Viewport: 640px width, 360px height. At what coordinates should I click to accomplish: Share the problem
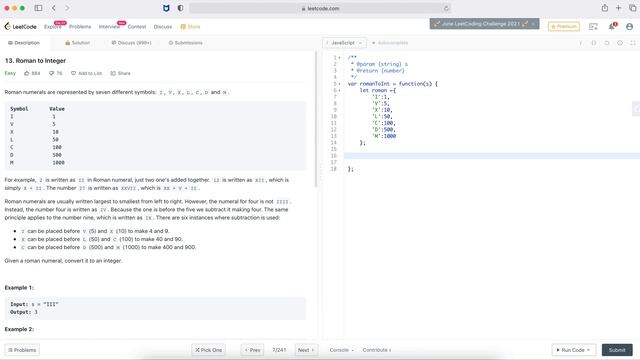click(x=120, y=73)
